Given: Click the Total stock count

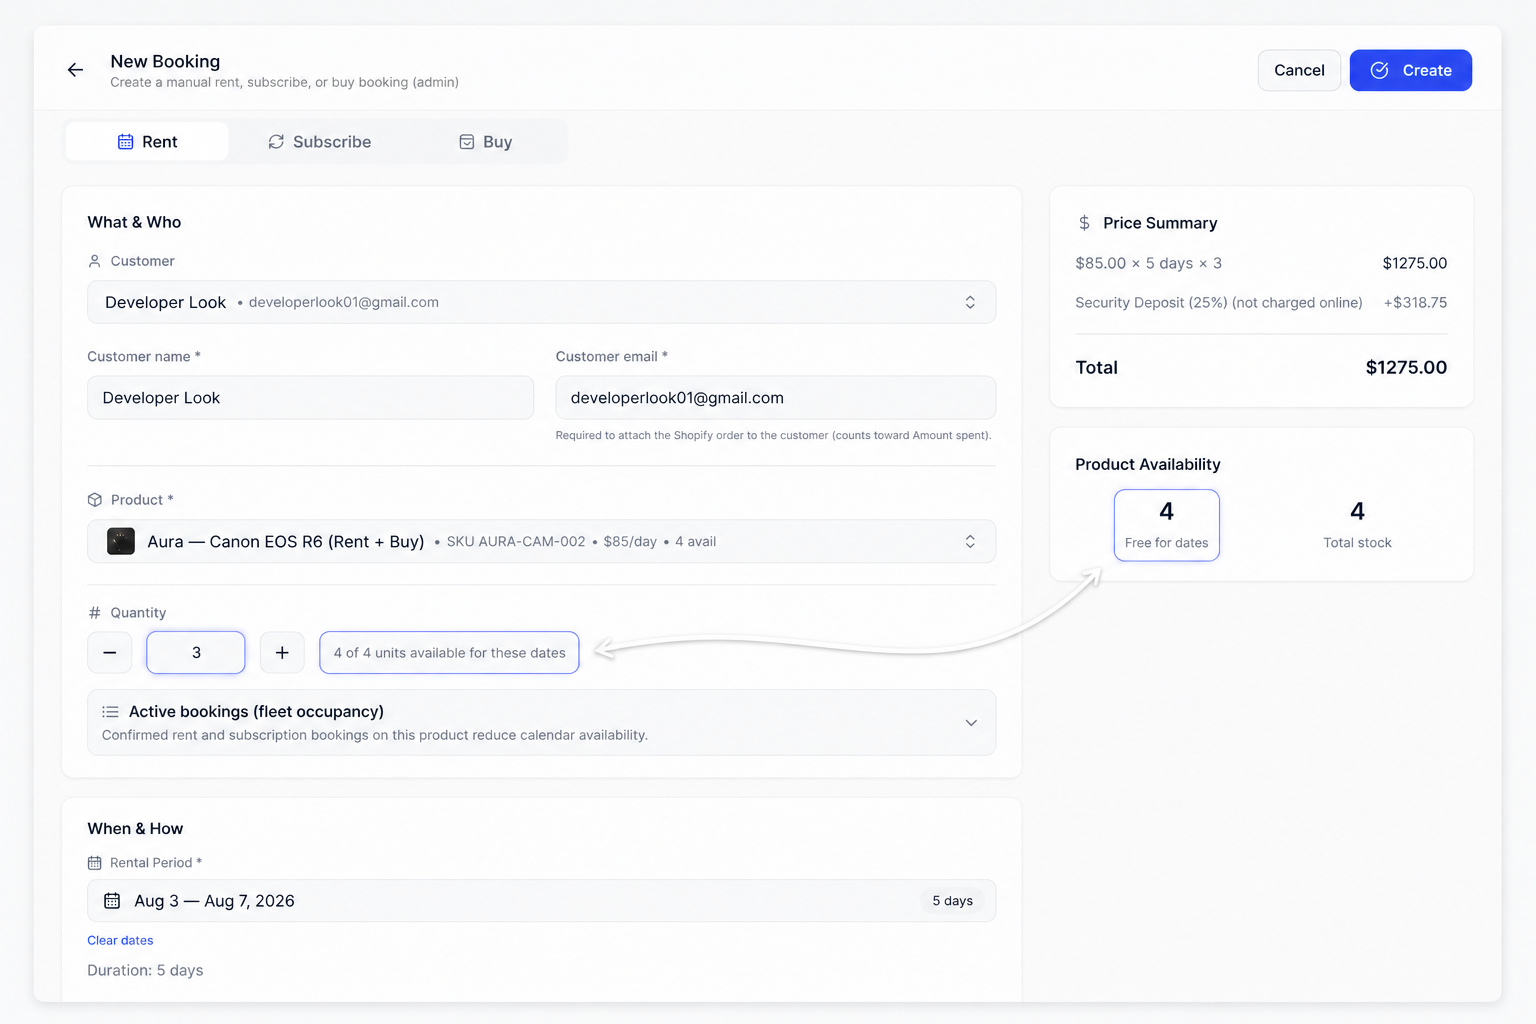Looking at the screenshot, I should [x=1357, y=511].
